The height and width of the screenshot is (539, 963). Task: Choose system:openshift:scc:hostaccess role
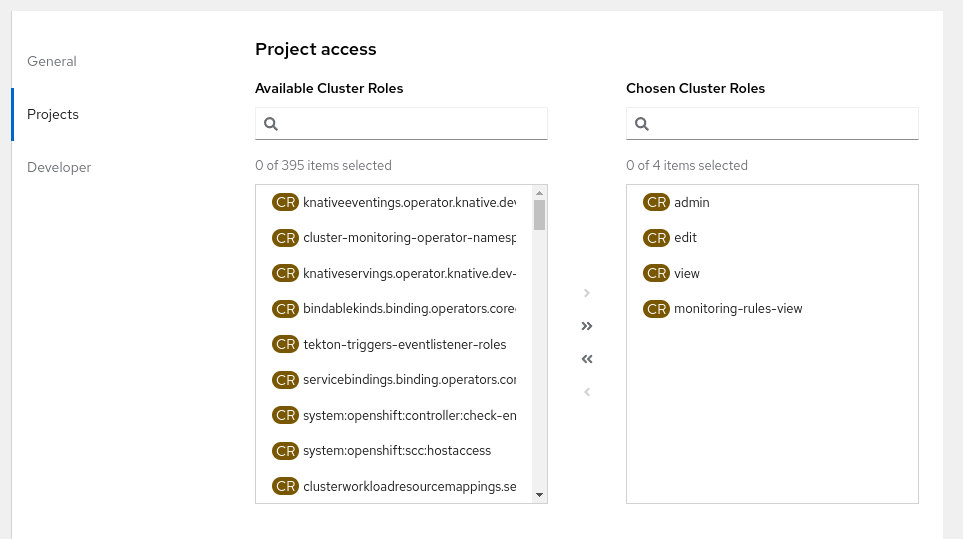pos(396,451)
